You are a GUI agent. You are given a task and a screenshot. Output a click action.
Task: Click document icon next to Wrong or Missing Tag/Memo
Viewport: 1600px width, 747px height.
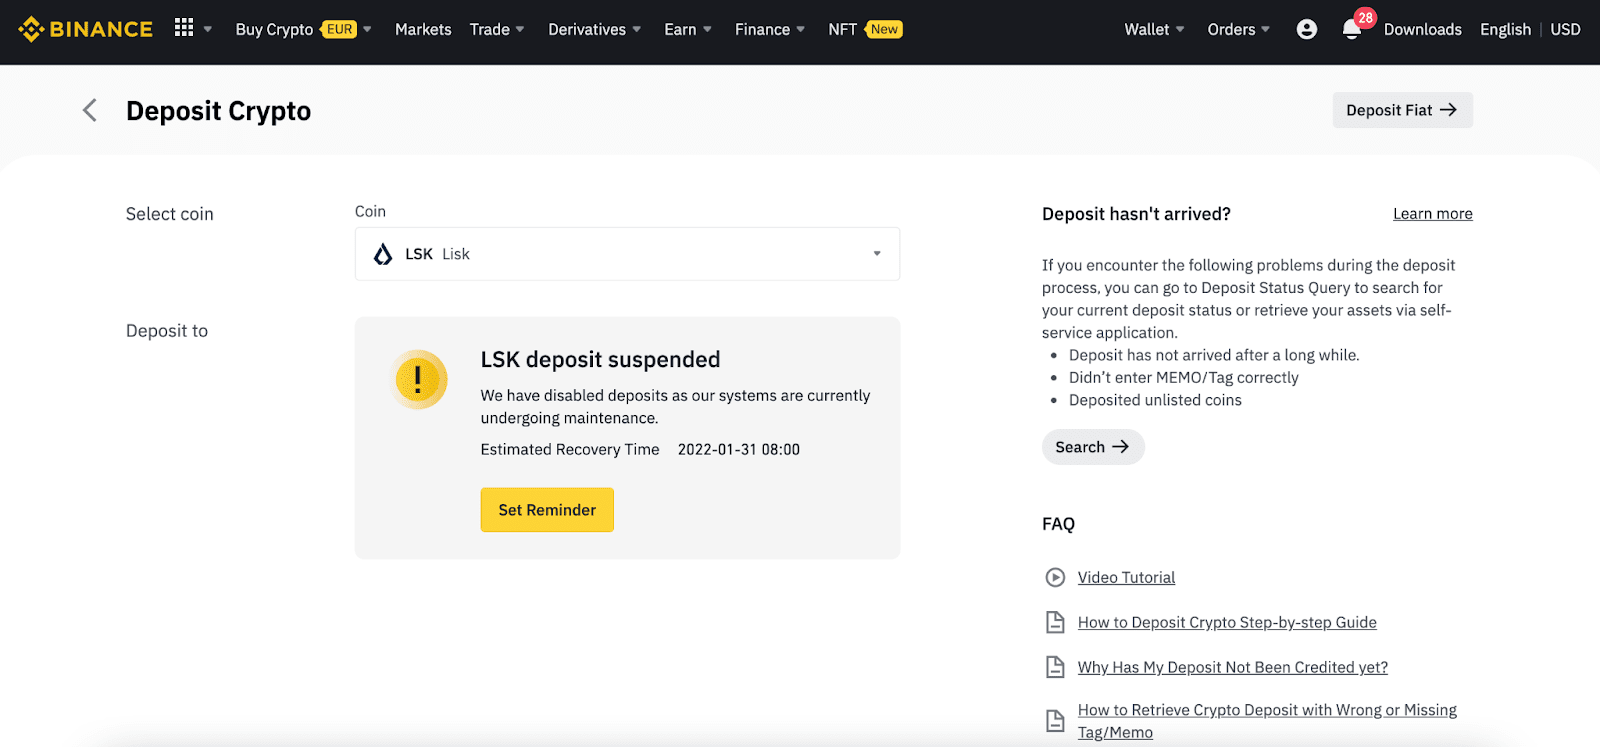[1055, 721]
